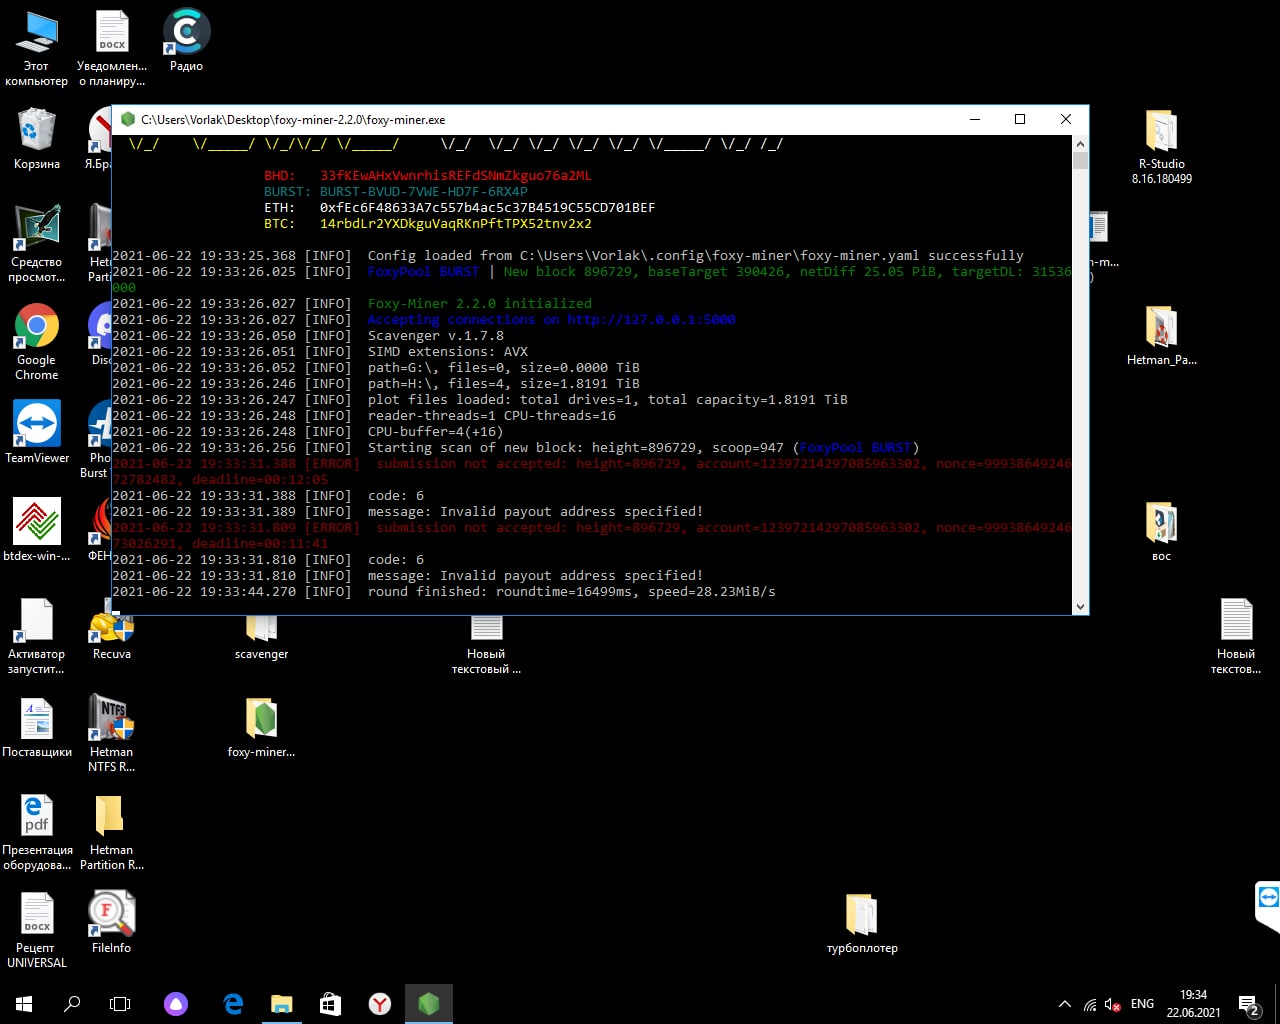Click the BTC address '14rbdLr2YXDkguVaqRKnPftTPX52tnv2x2'
Viewport: 1280px width, 1024px height.
456,224
